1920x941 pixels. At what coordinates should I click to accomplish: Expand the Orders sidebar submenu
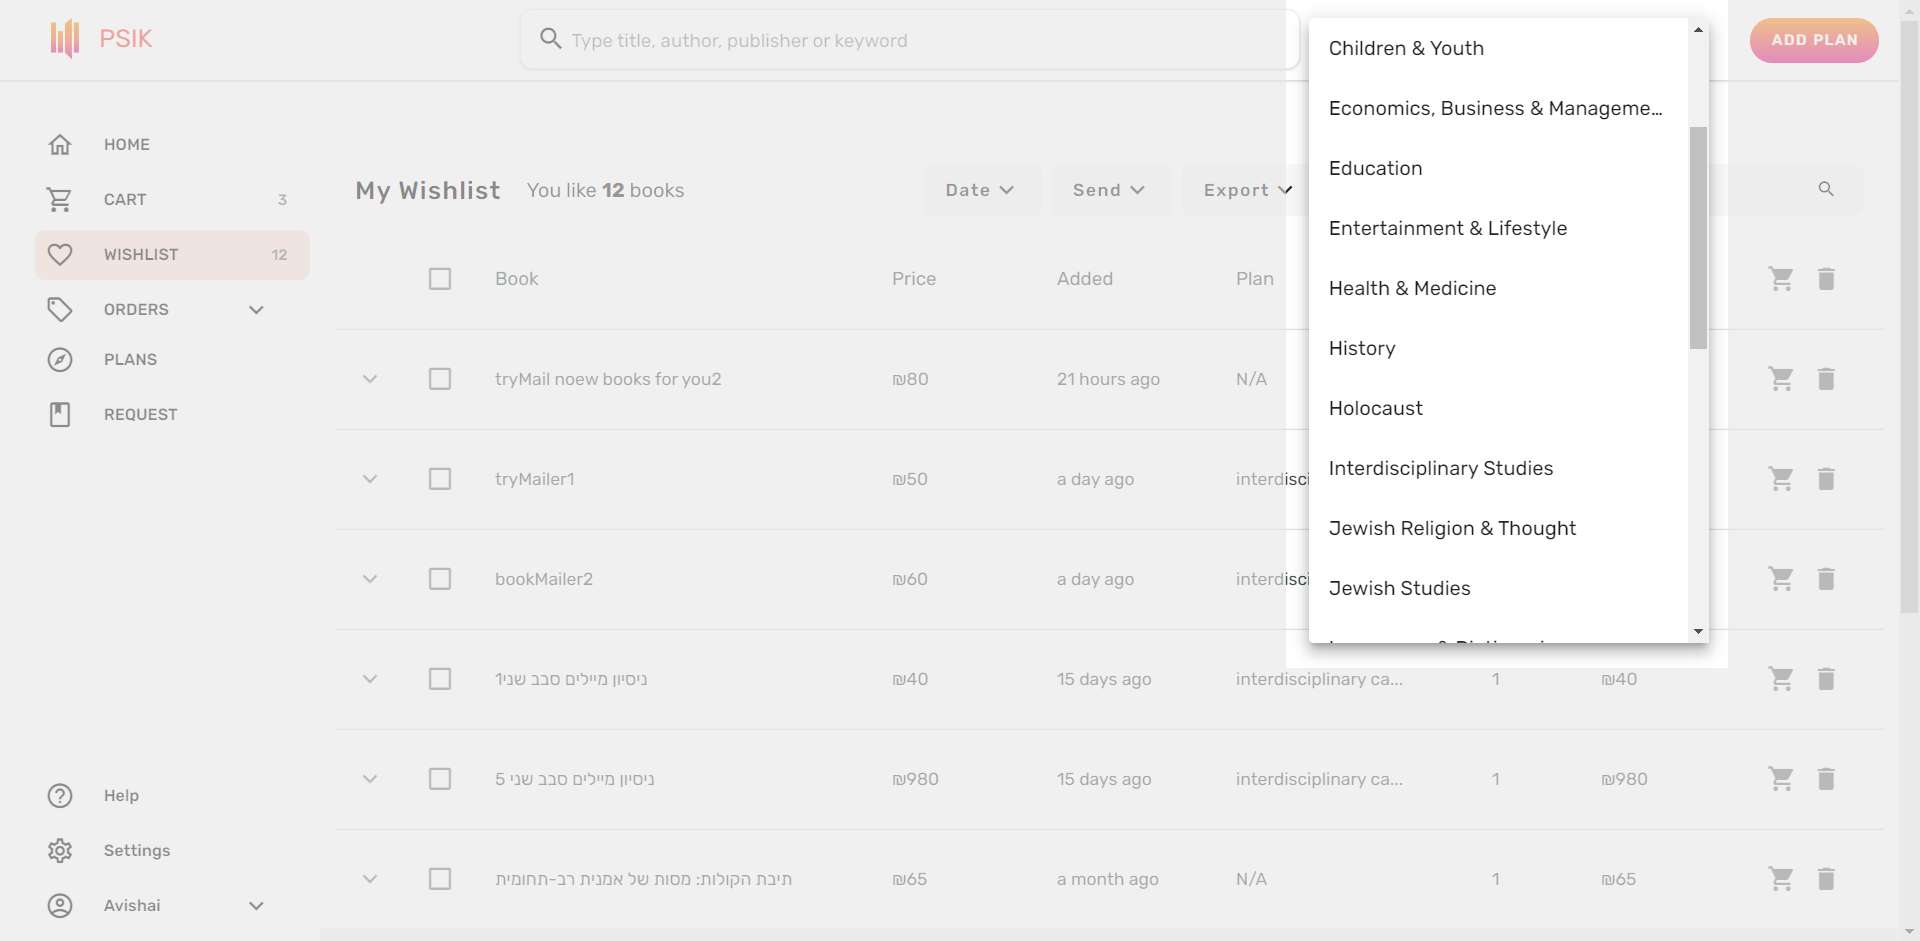(x=256, y=310)
